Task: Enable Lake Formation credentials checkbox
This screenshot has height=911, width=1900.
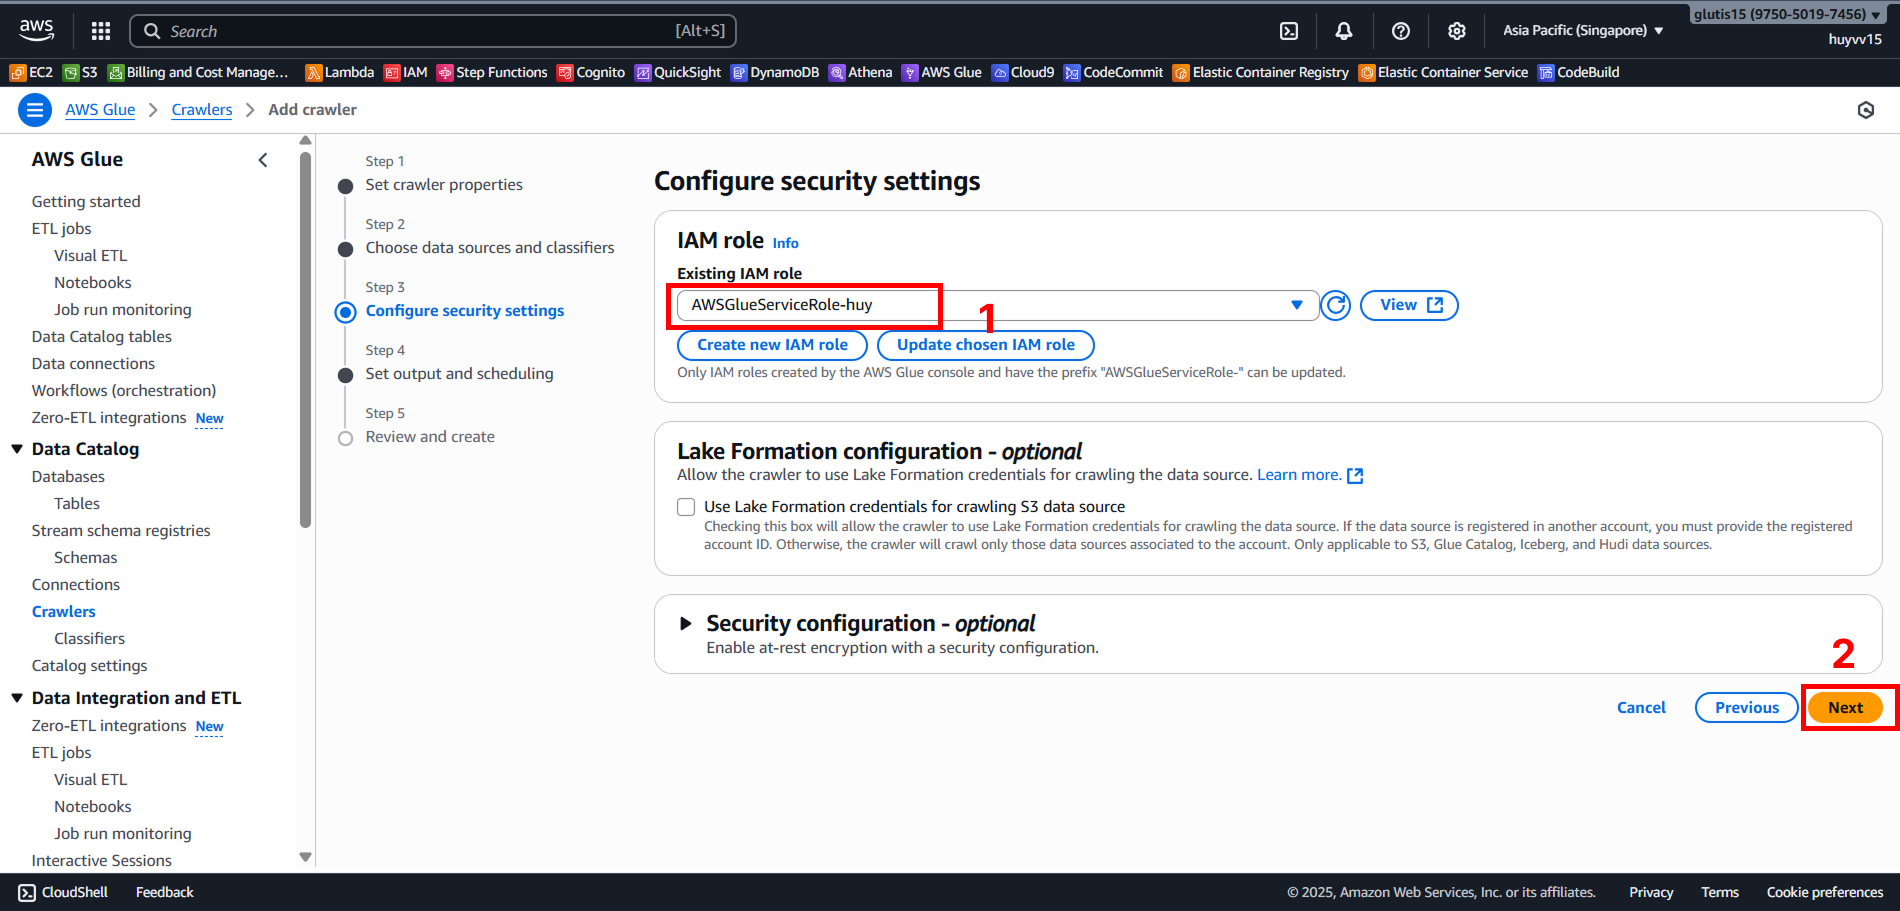Action: click(x=686, y=507)
